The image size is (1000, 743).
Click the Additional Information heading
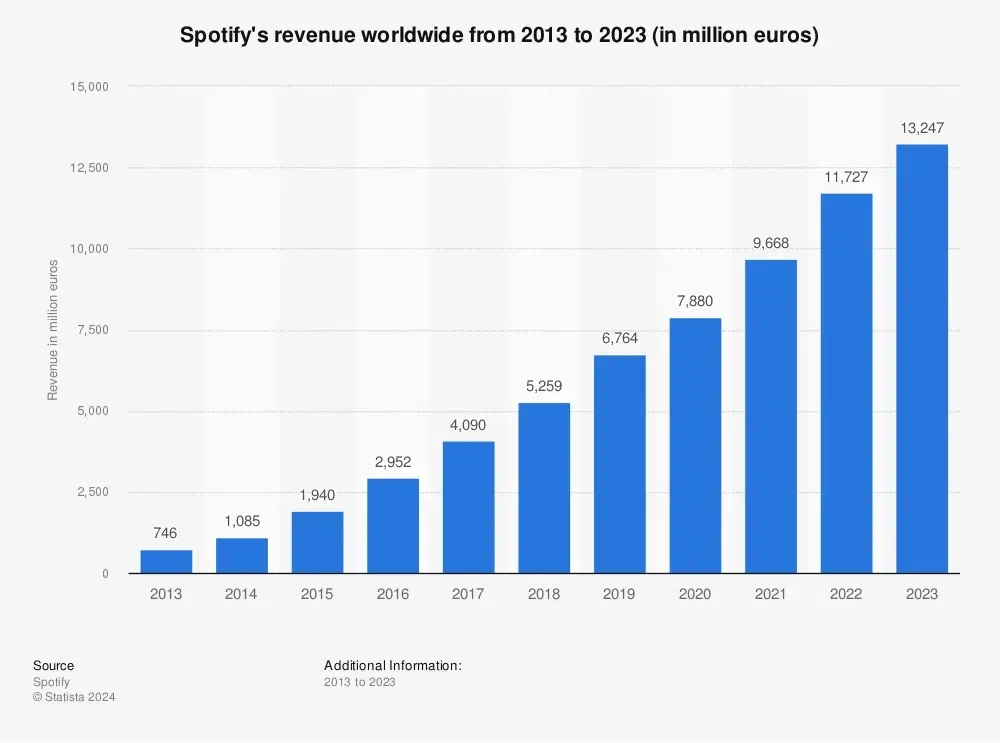tap(391, 665)
